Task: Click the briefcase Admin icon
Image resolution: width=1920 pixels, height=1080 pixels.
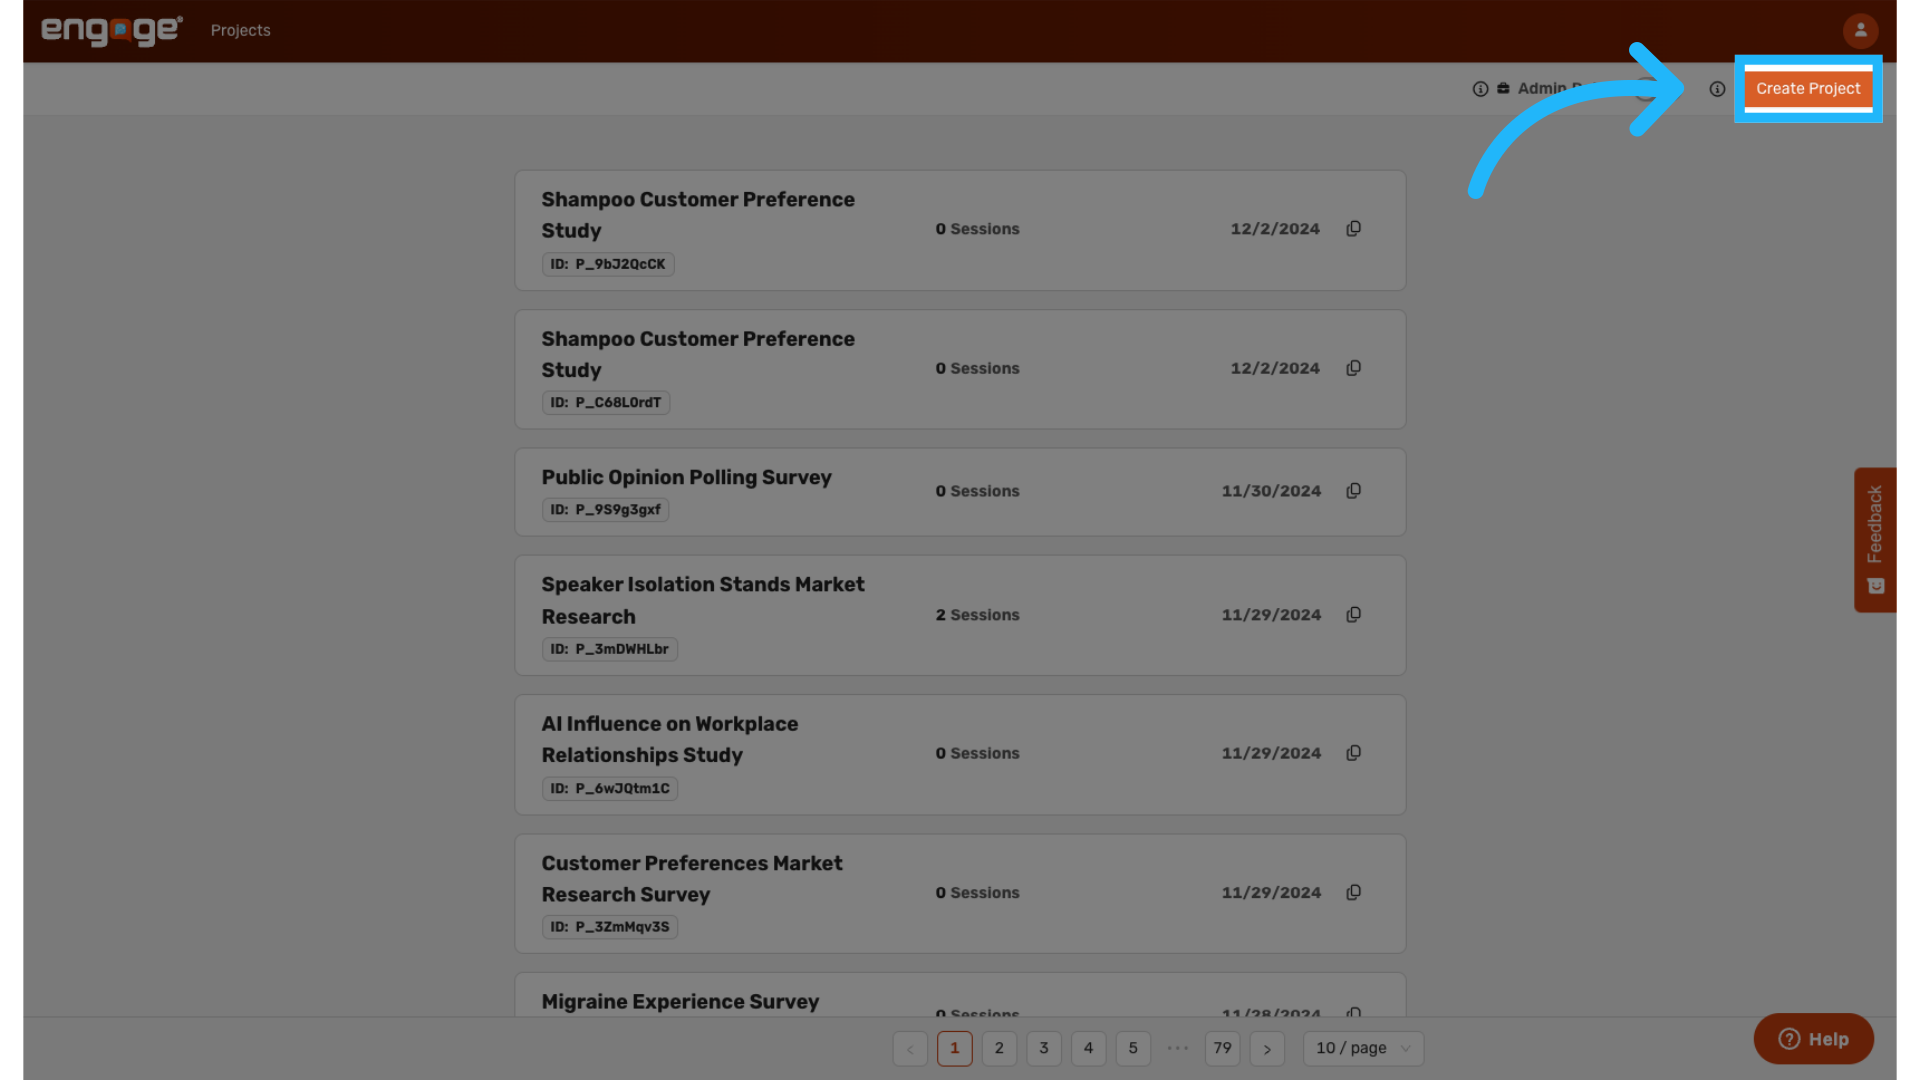Action: [1503, 88]
